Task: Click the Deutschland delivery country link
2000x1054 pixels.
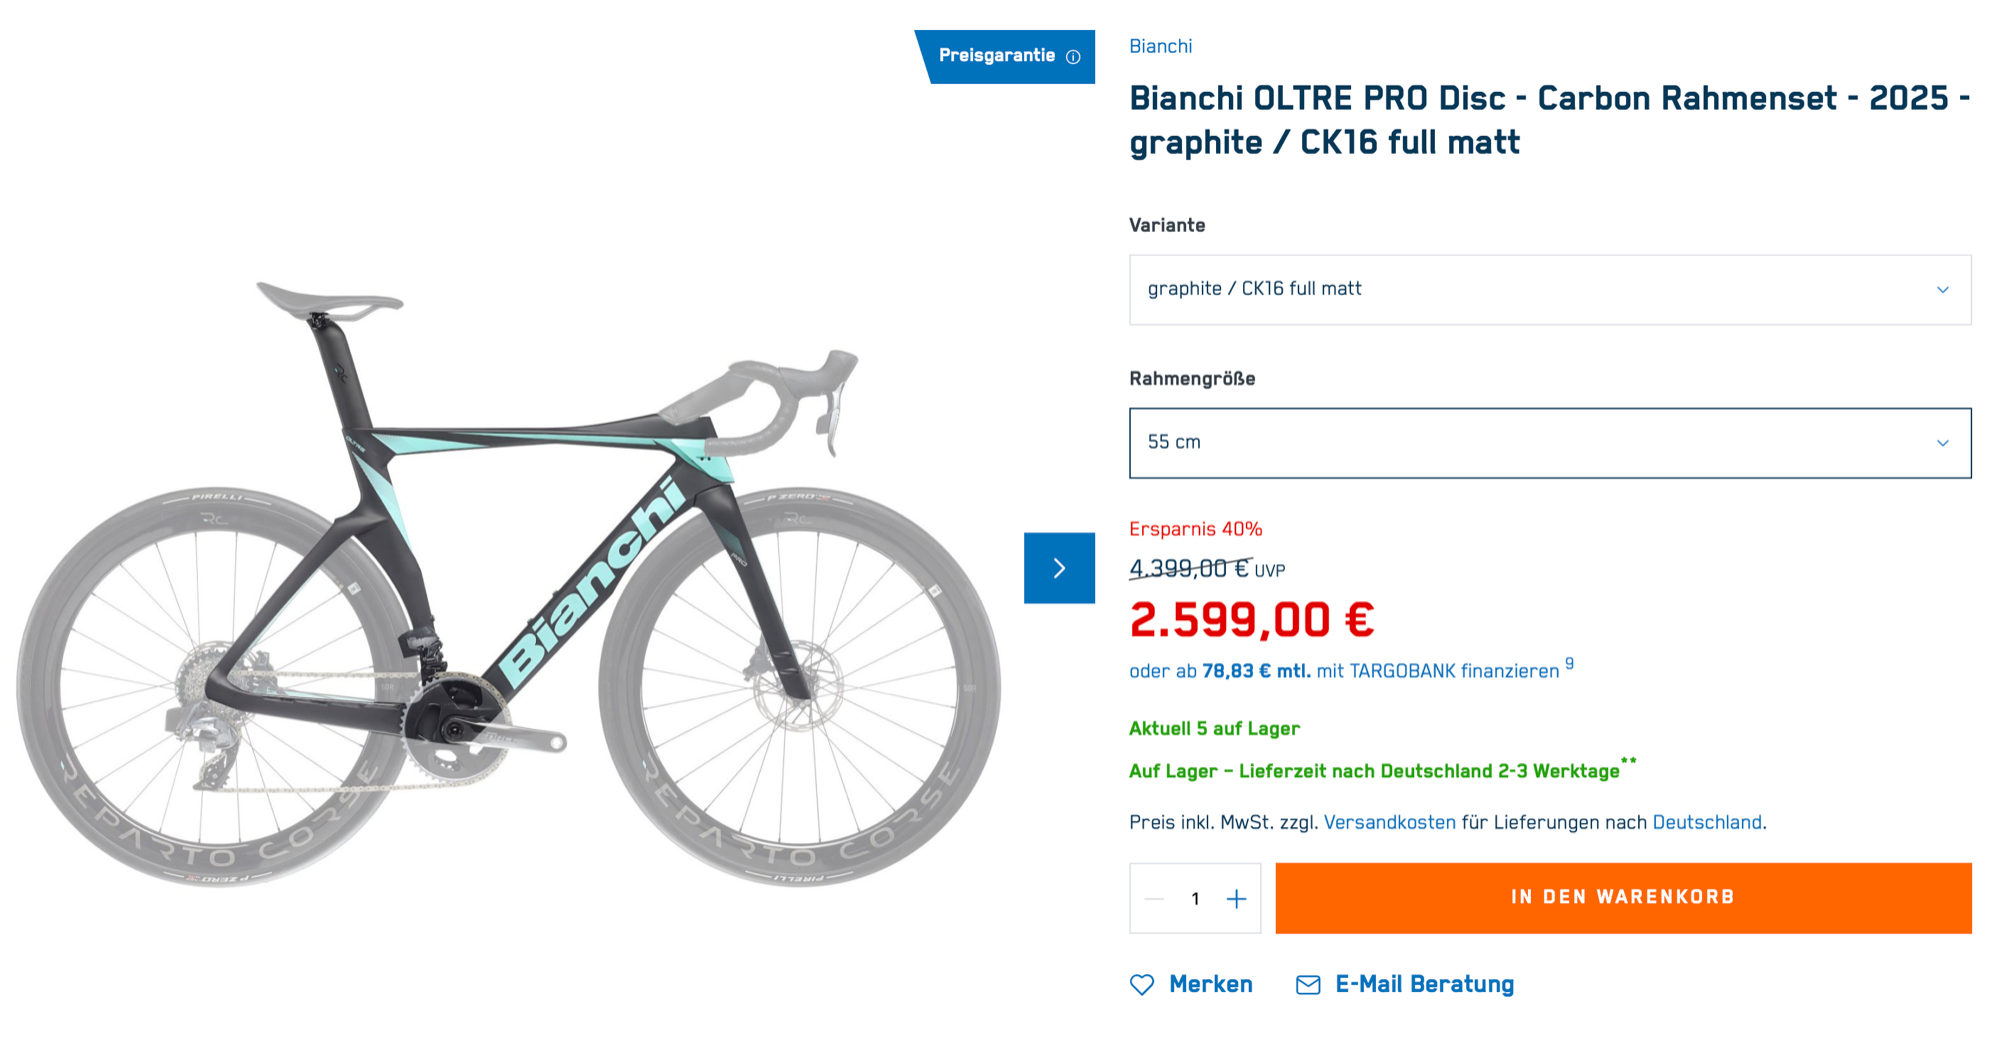Action: pyautogui.click(x=1706, y=822)
